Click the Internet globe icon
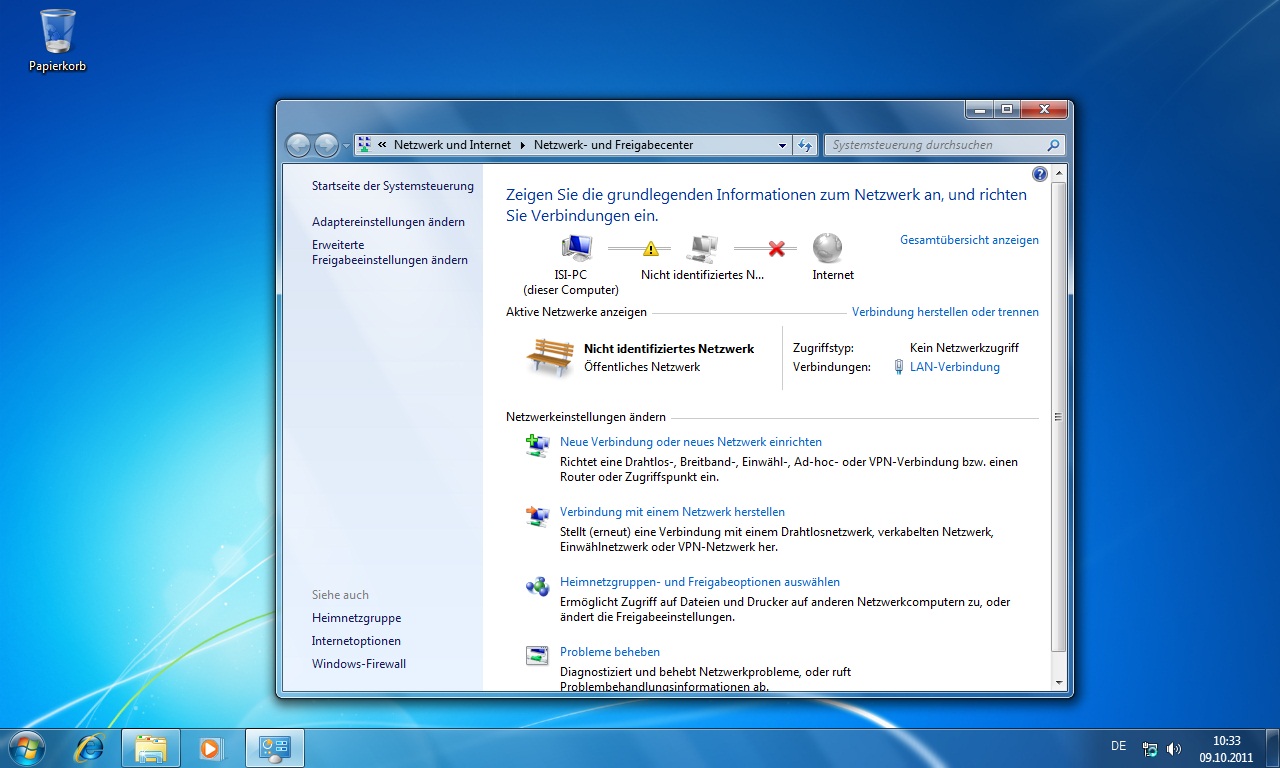1280x768 pixels. [x=828, y=247]
